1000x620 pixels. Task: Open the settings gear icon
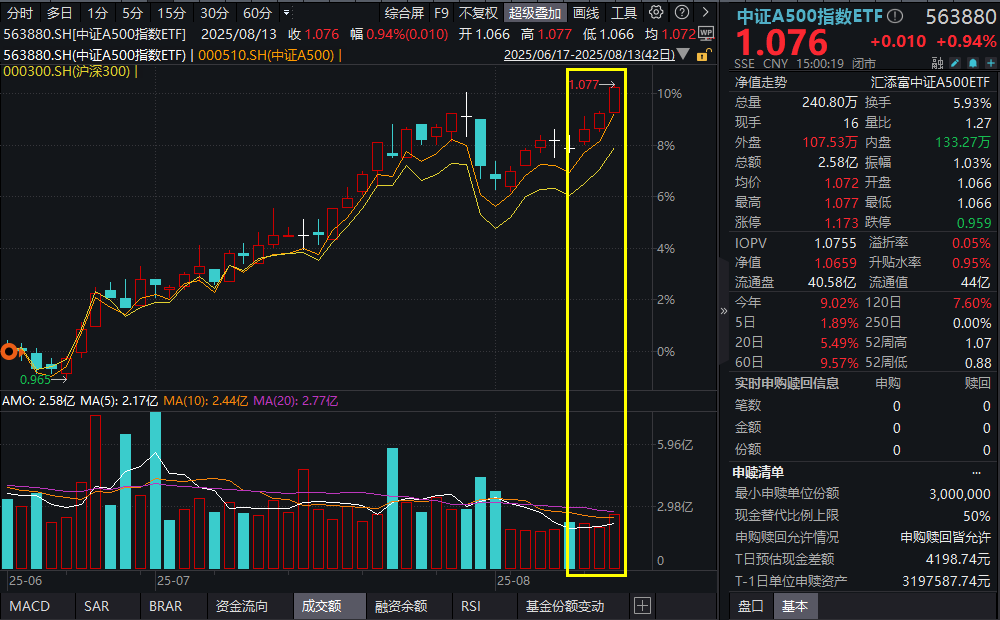(655, 13)
